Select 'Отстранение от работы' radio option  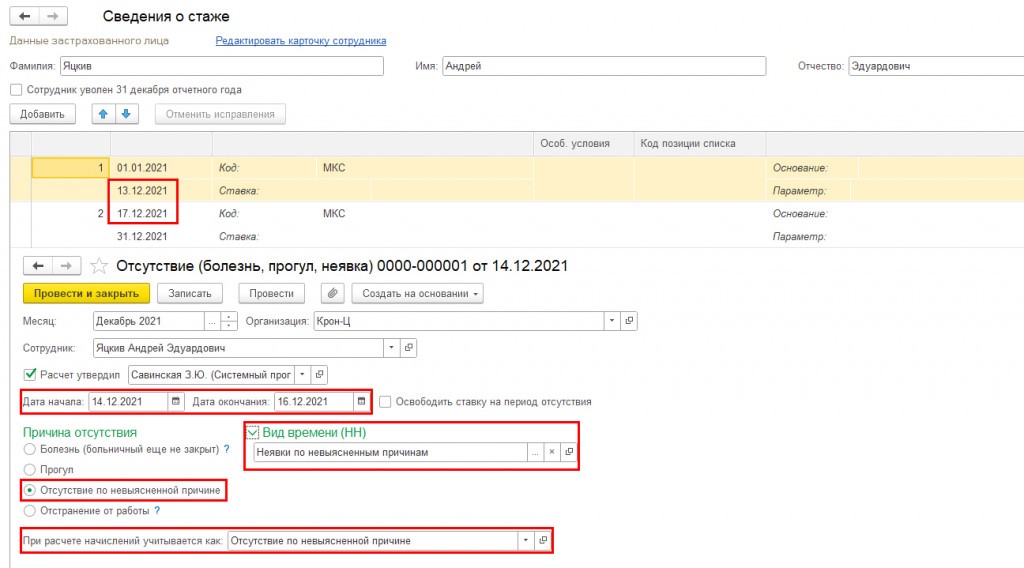coord(29,511)
